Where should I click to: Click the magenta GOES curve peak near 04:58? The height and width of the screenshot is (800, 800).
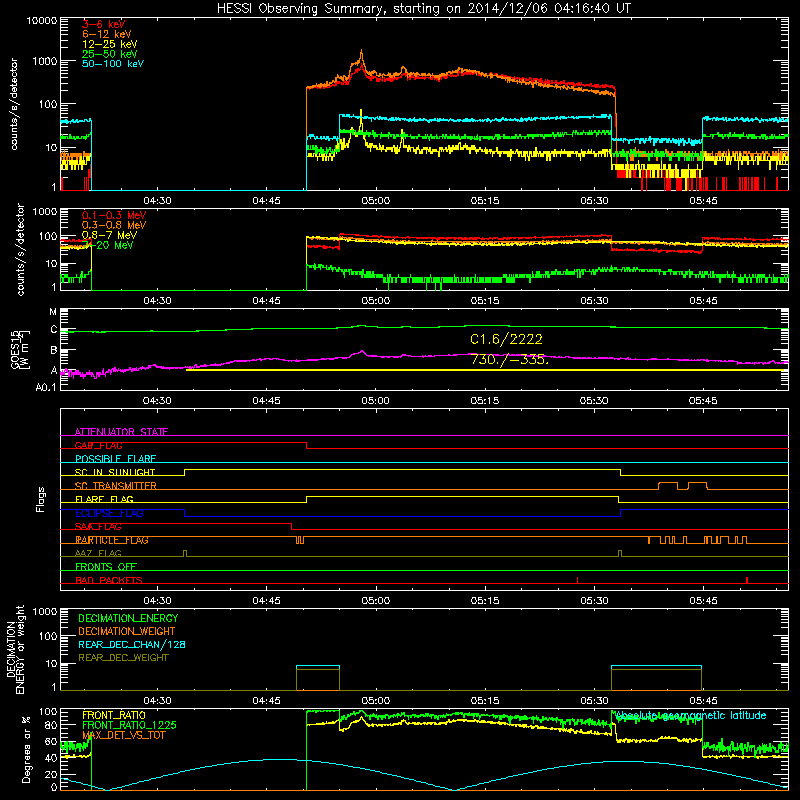pos(362,351)
